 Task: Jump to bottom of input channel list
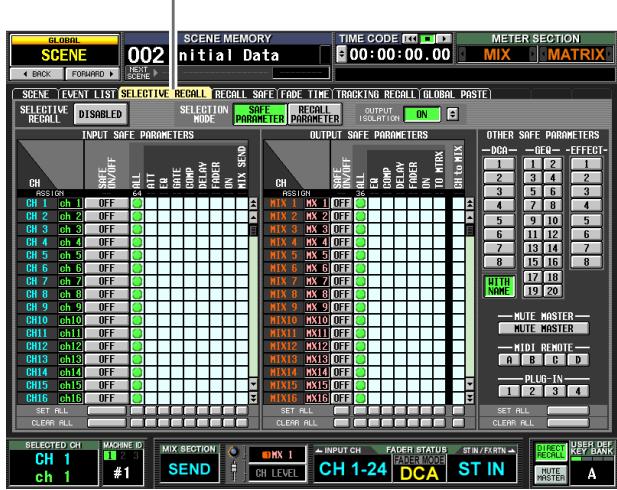coord(253,398)
